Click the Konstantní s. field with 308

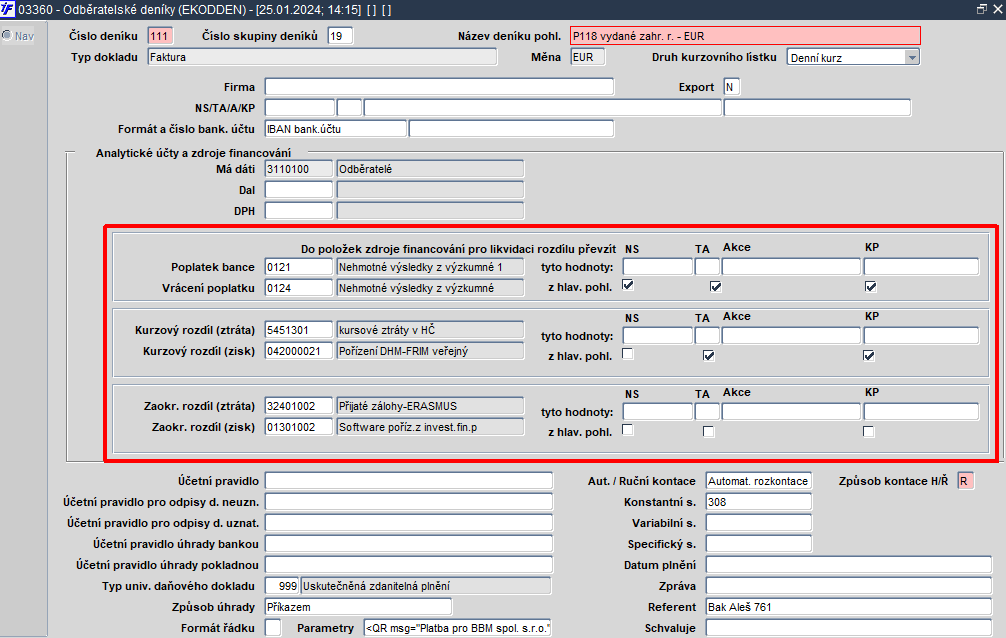coord(758,502)
